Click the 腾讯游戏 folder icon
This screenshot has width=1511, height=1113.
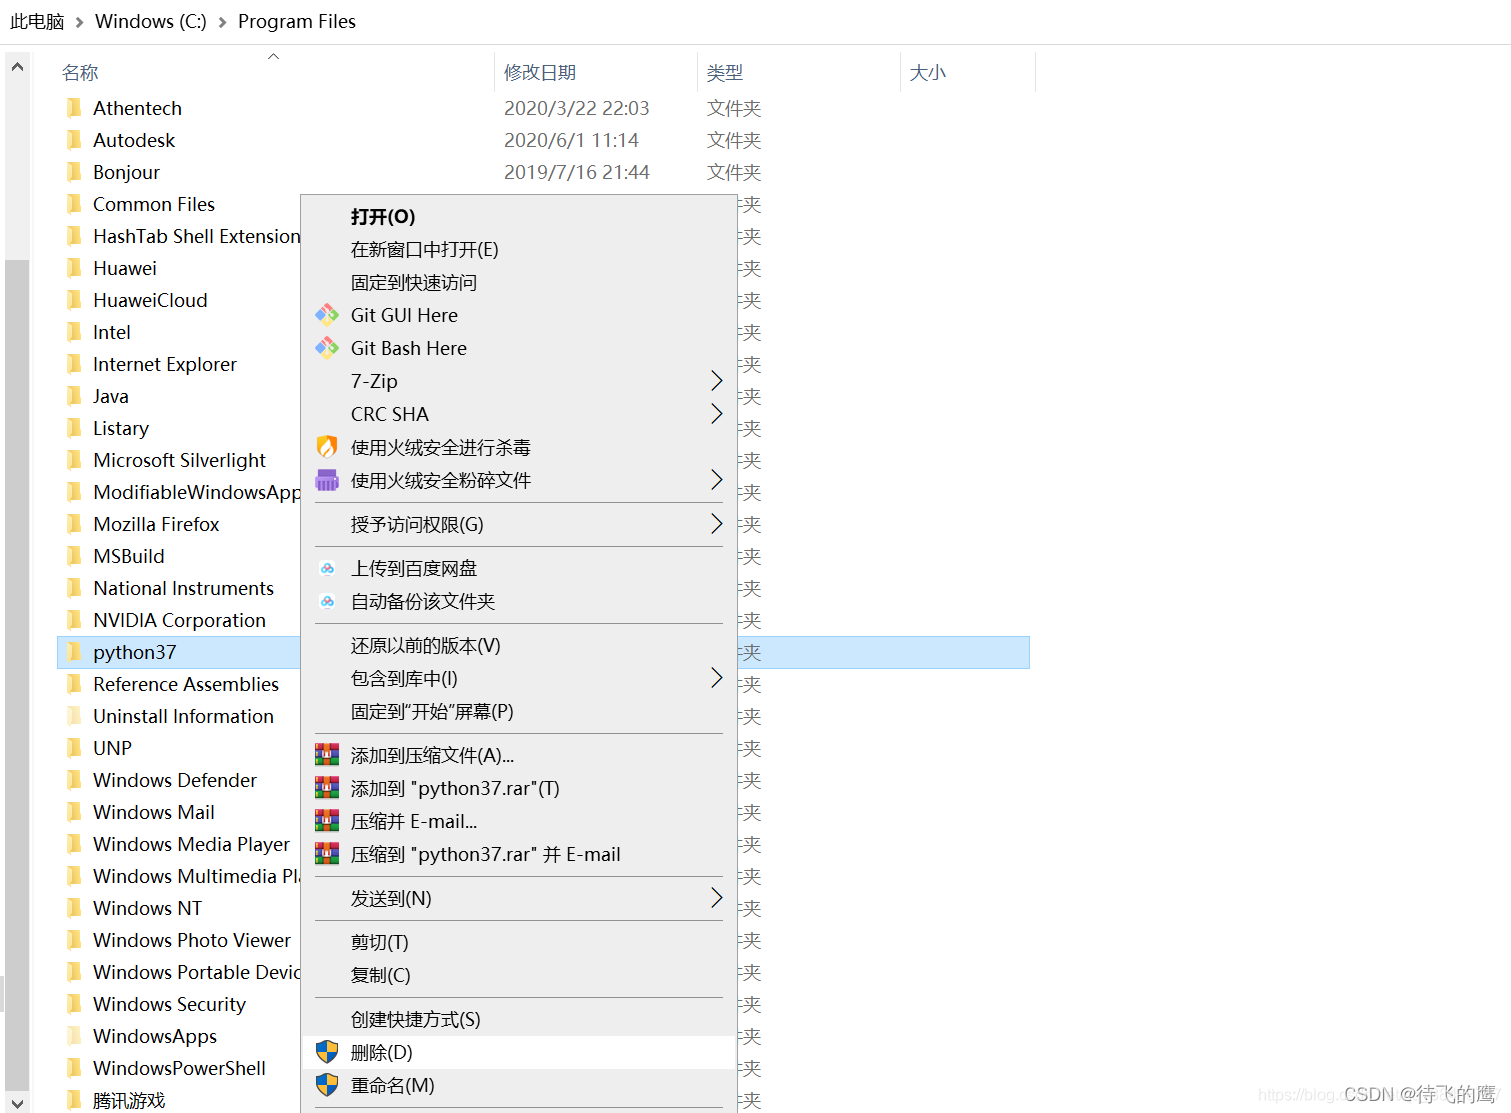[74, 1100]
